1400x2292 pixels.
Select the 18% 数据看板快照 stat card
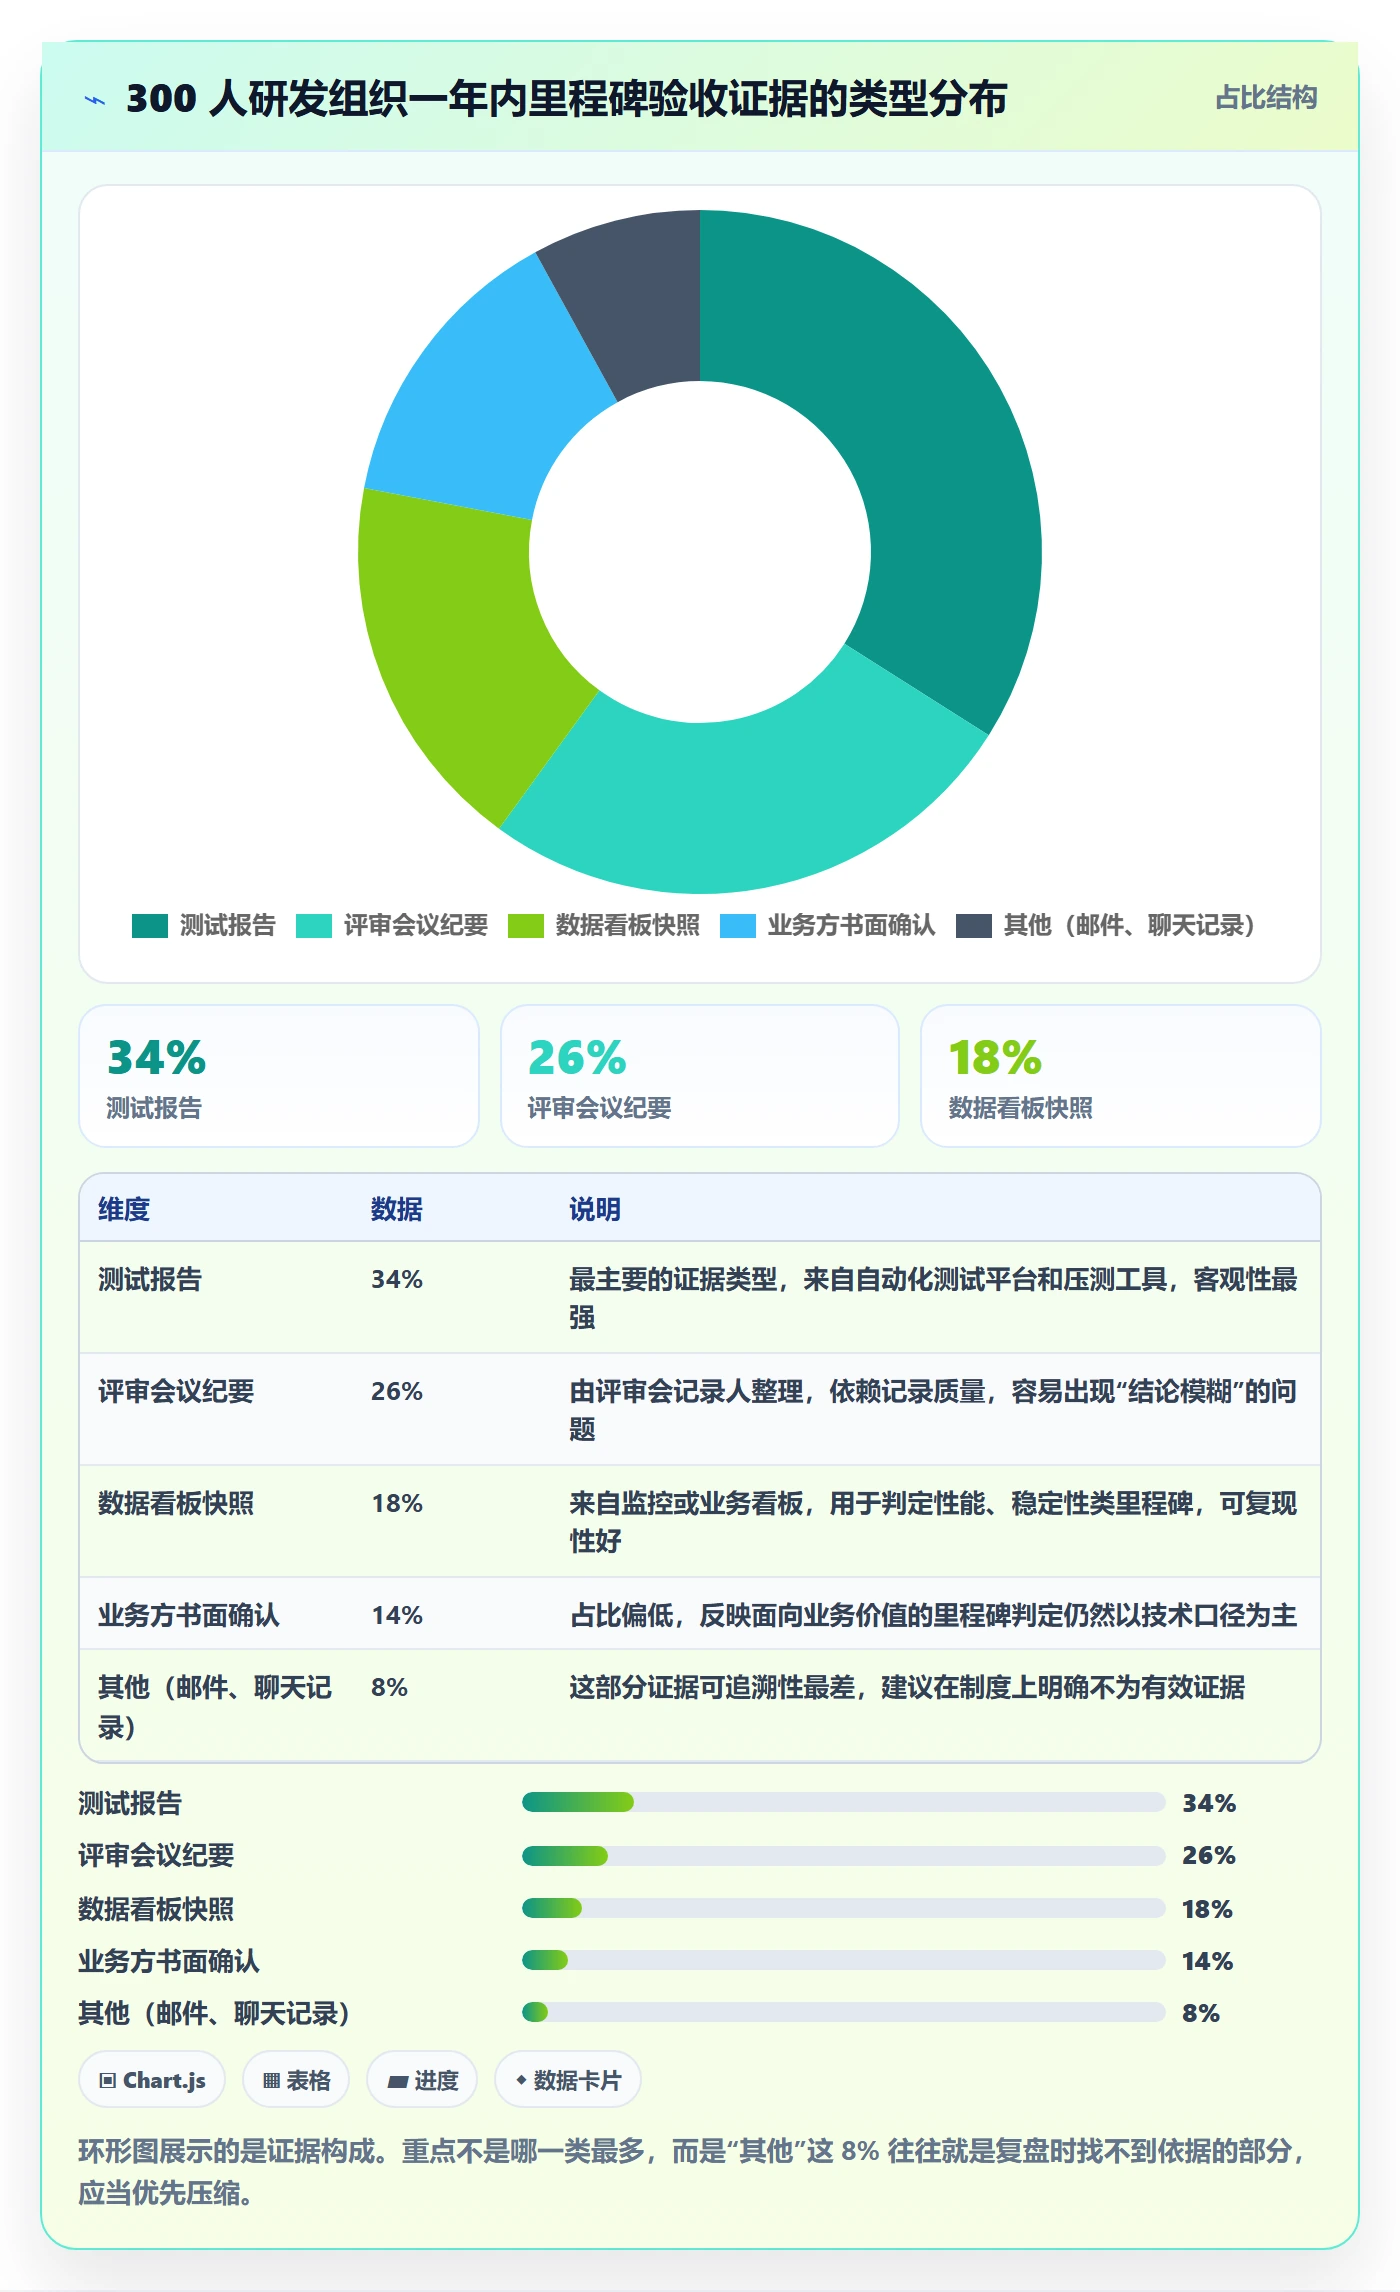(1121, 1076)
